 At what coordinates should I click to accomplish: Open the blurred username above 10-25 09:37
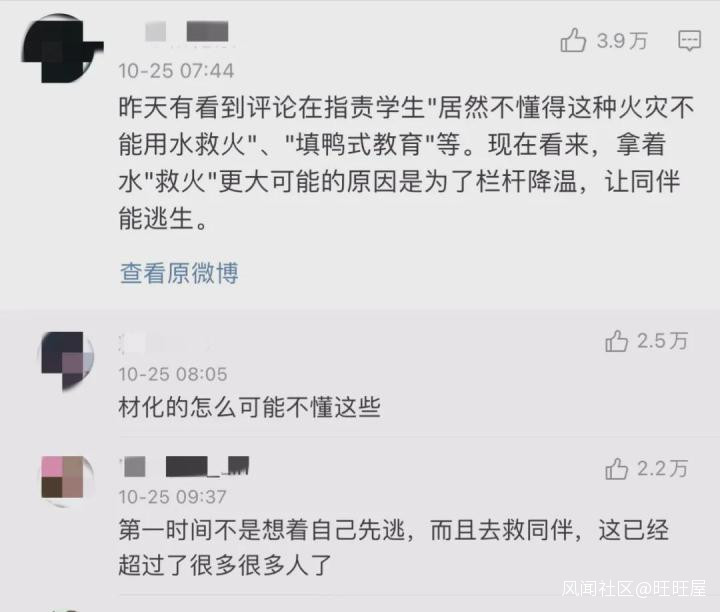pyautogui.click(x=185, y=466)
